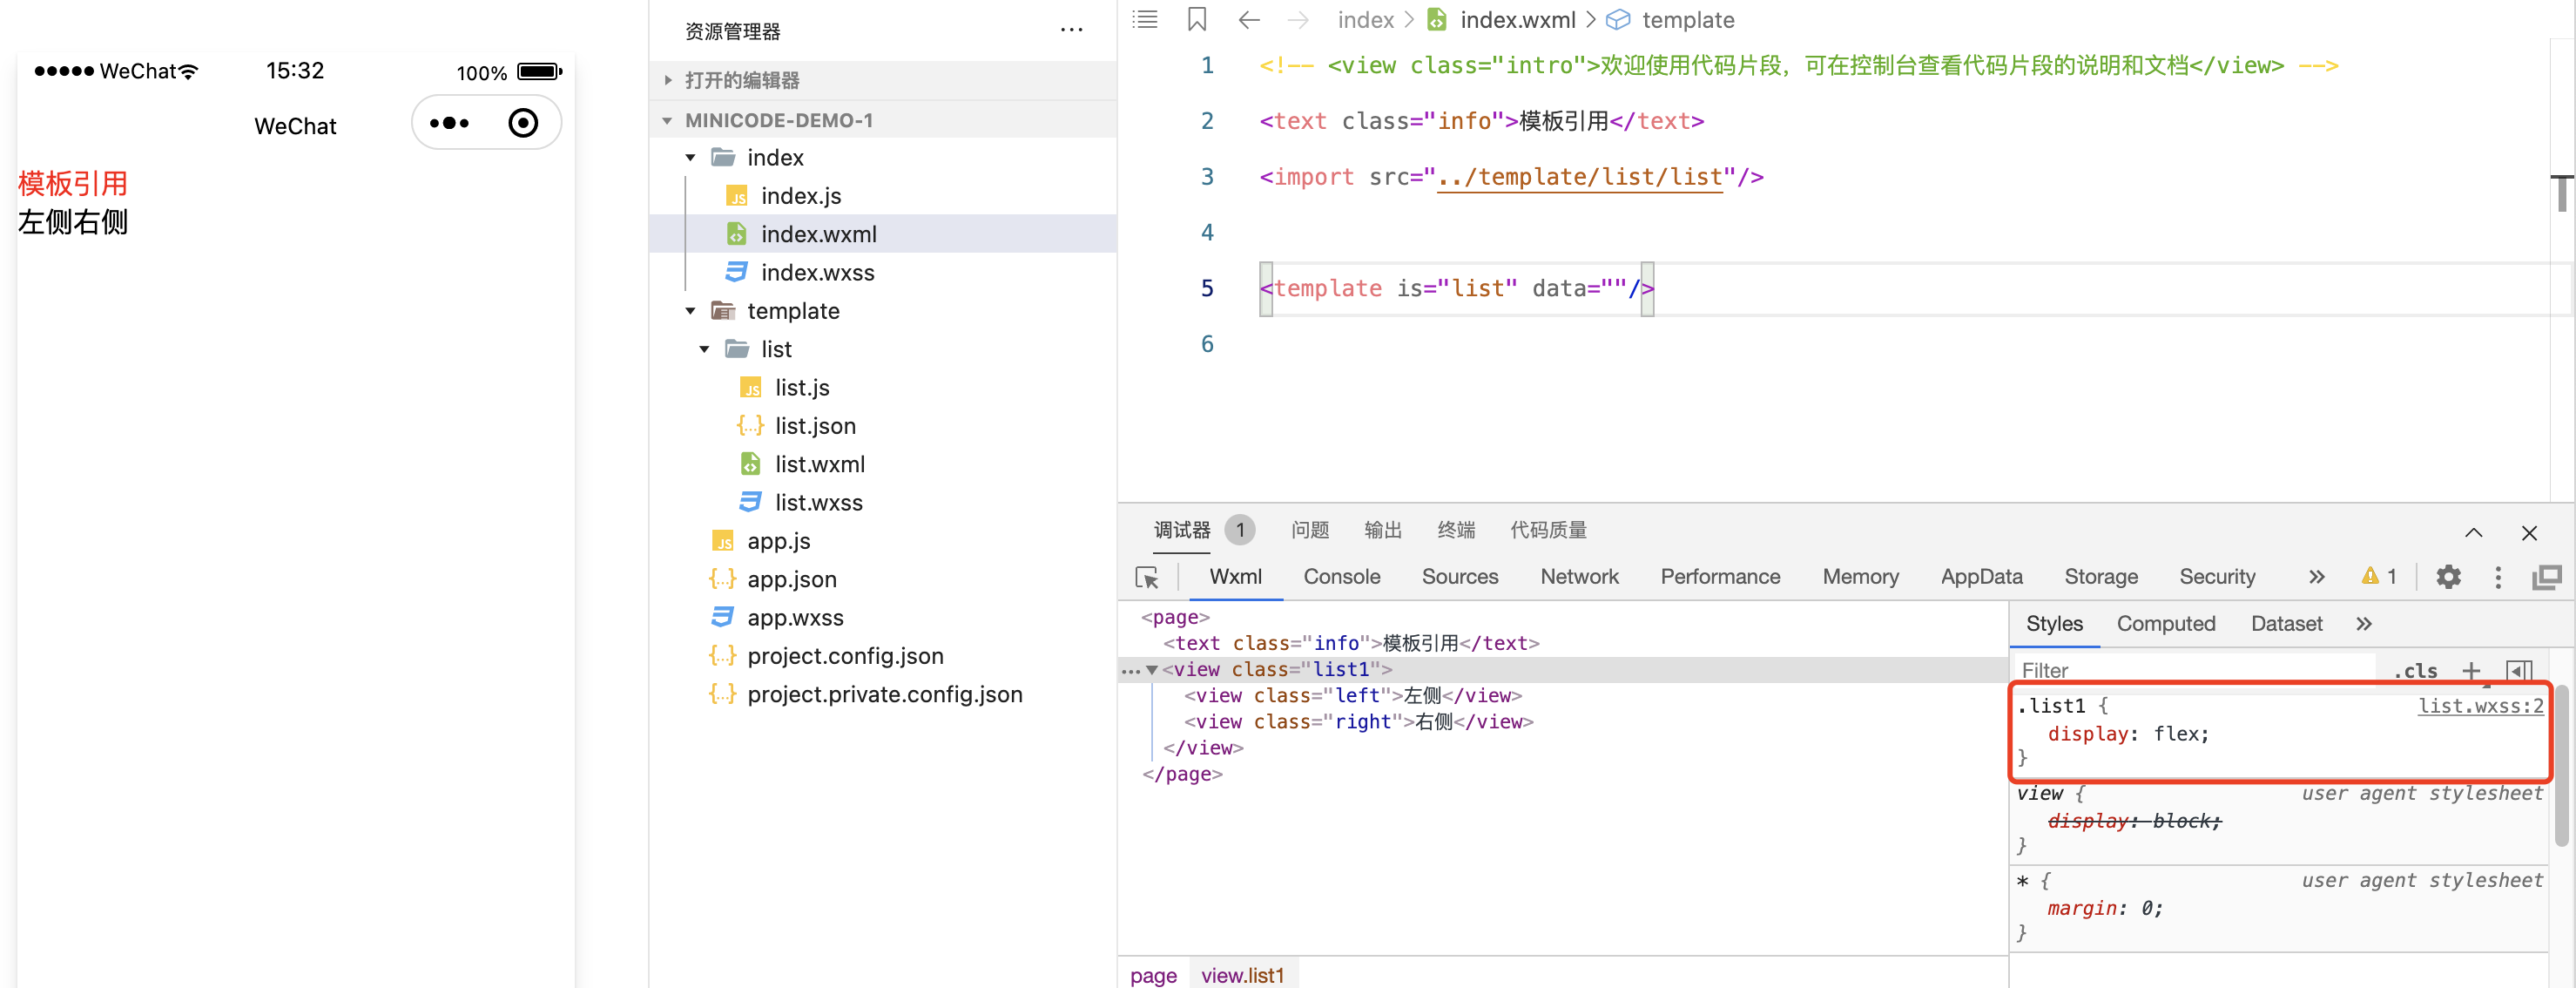
Task: Toggle the .cls class editor
Action: [2415, 670]
